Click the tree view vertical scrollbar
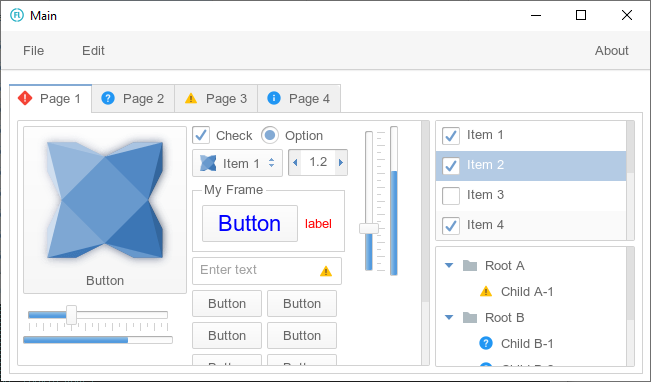 pyautogui.click(x=630, y=307)
